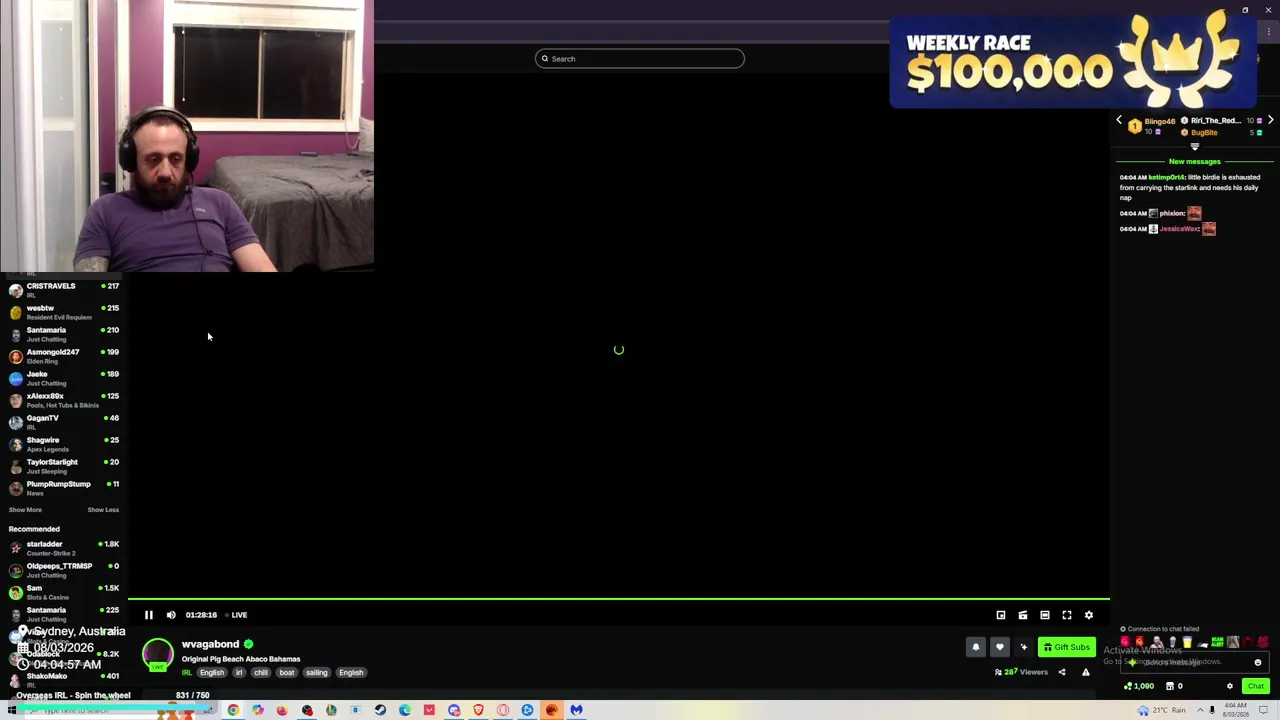Open TaylorStarlight channel in sidebar
This screenshot has height=720, width=1280.
pos(64,466)
